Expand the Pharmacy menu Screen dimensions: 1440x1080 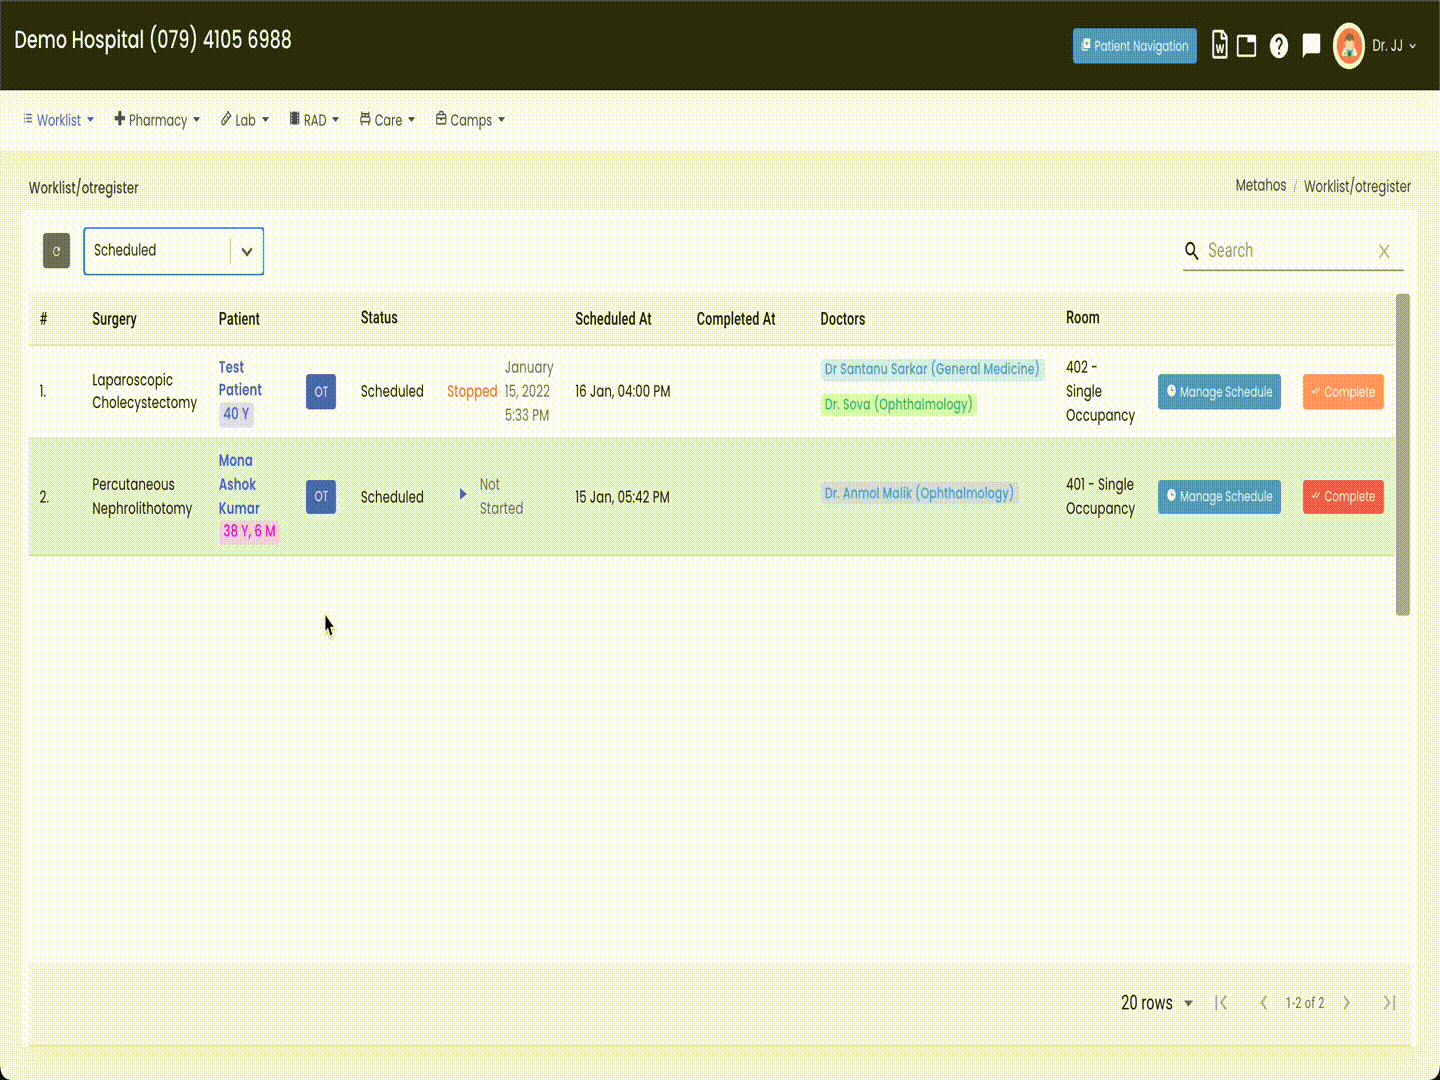(157, 120)
